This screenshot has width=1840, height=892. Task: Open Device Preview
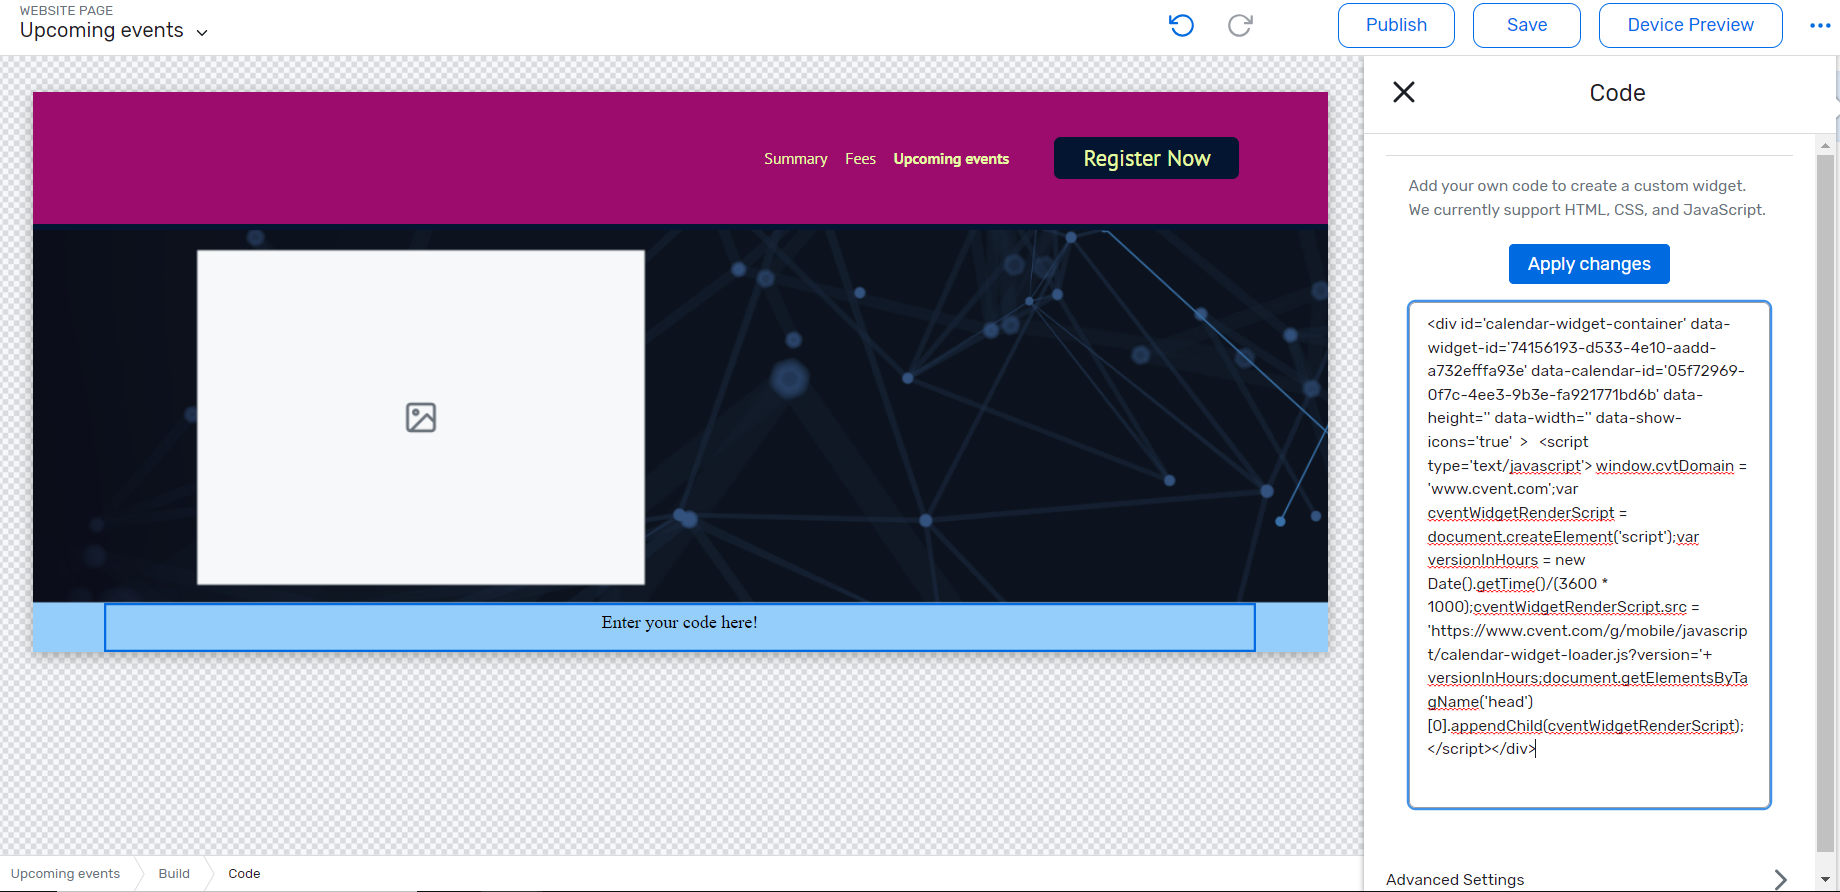1690,25
